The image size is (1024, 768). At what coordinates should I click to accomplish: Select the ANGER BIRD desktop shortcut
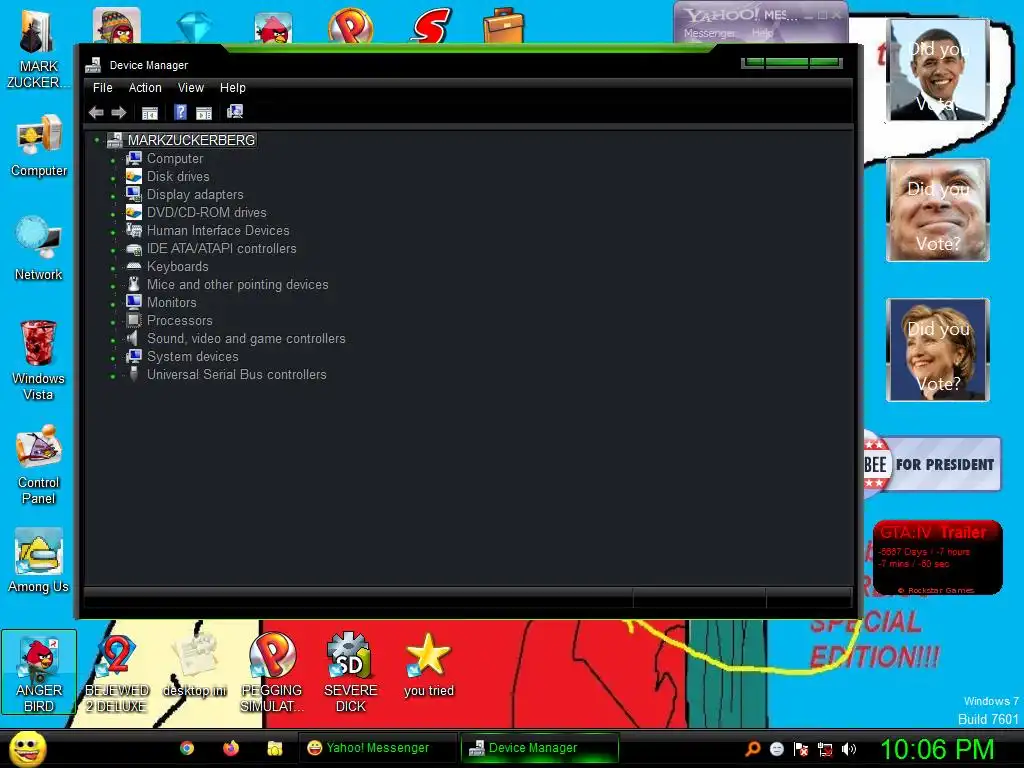[39, 672]
